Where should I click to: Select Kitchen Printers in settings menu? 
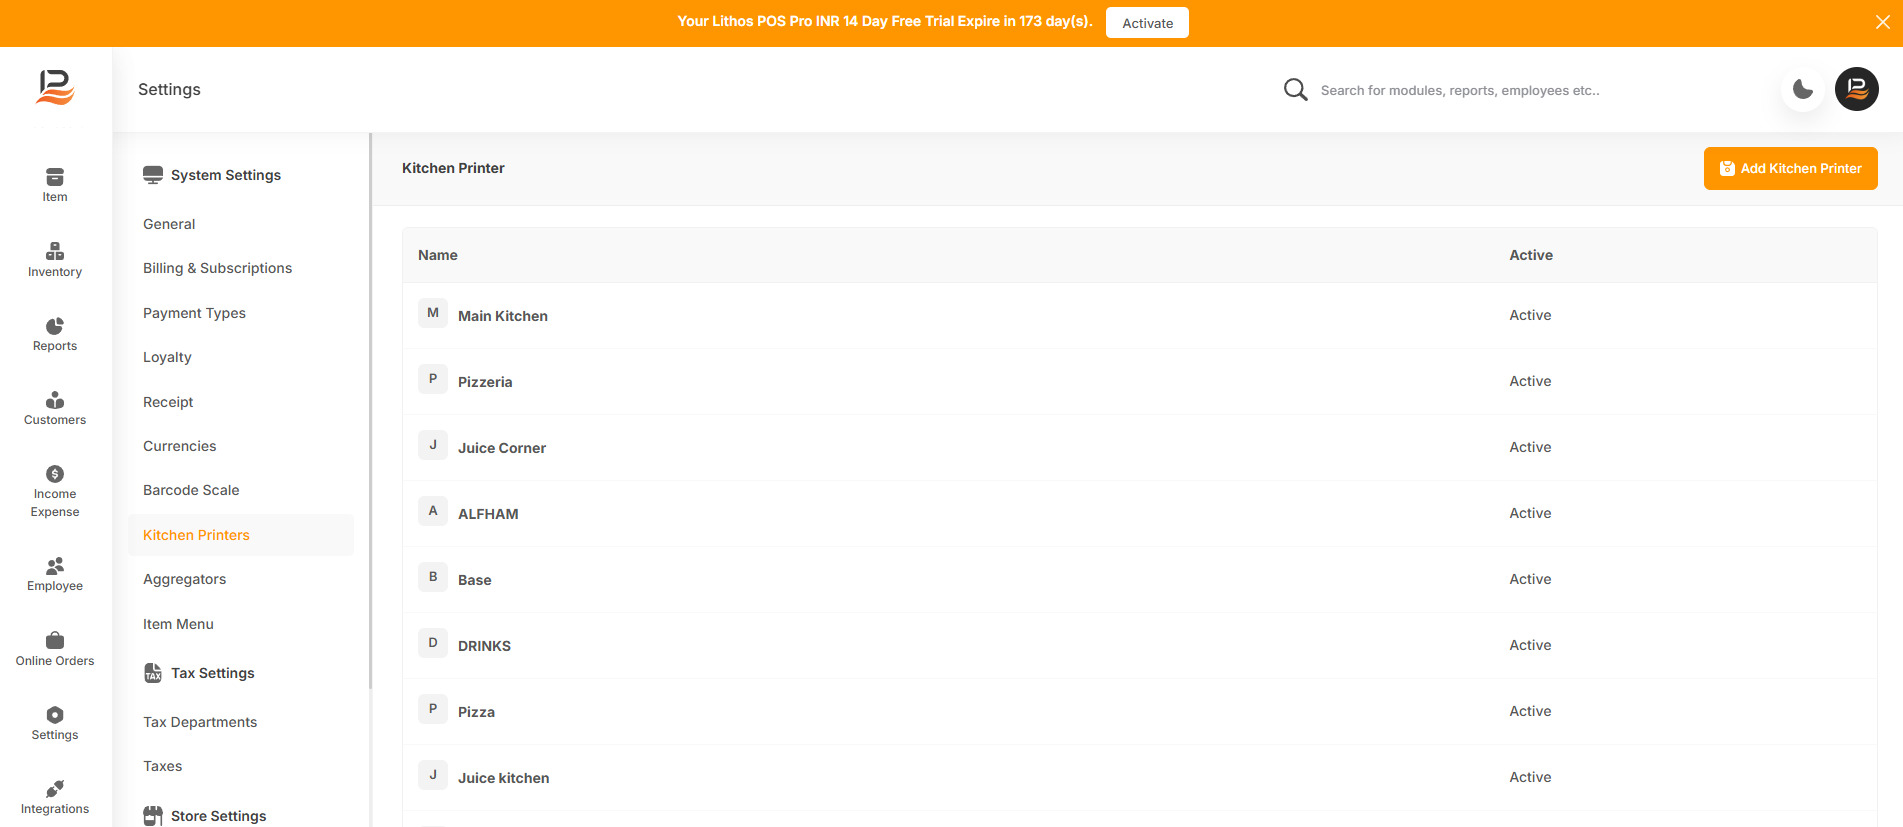click(241, 535)
